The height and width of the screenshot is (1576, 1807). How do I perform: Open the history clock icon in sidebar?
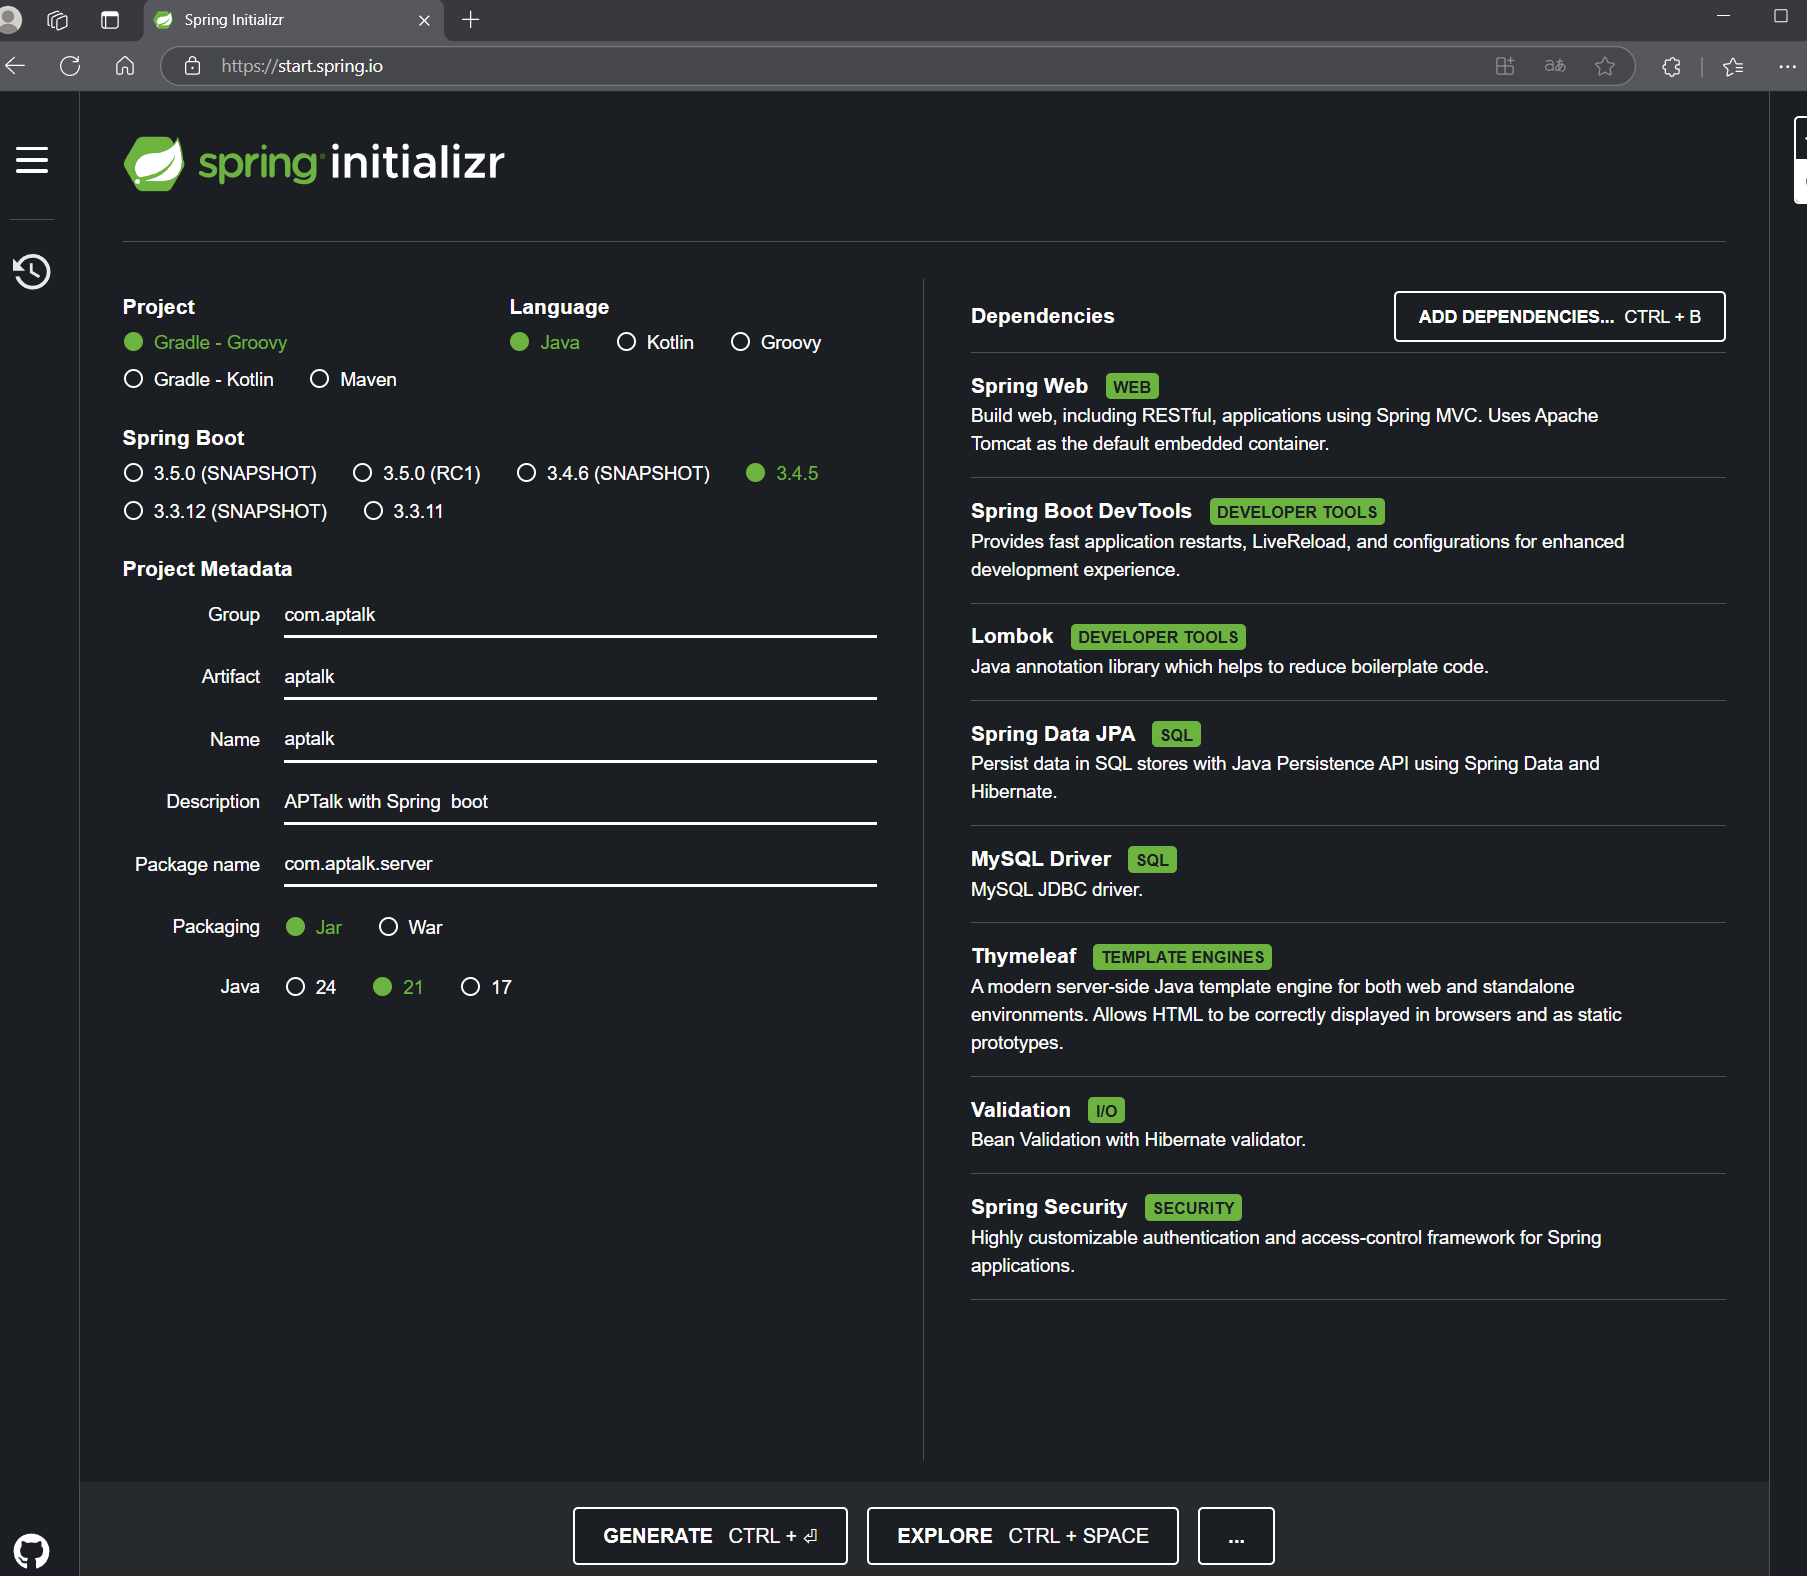(32, 271)
